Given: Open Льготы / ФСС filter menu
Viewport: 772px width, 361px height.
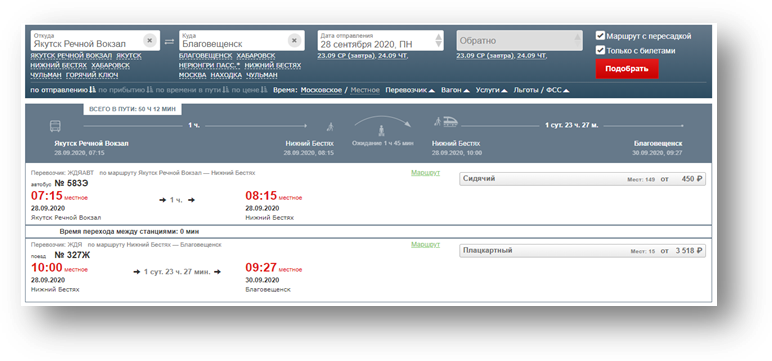Looking at the screenshot, I should [x=542, y=90].
